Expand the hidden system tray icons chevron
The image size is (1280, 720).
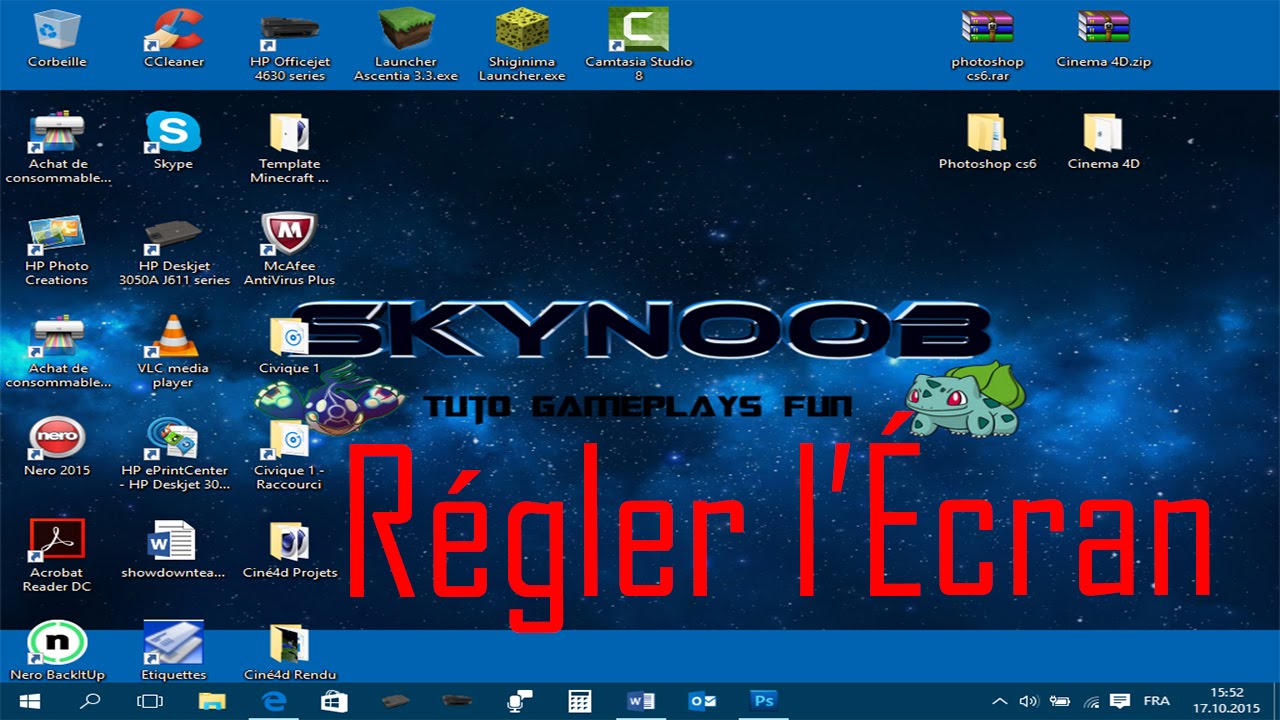[x=998, y=701]
